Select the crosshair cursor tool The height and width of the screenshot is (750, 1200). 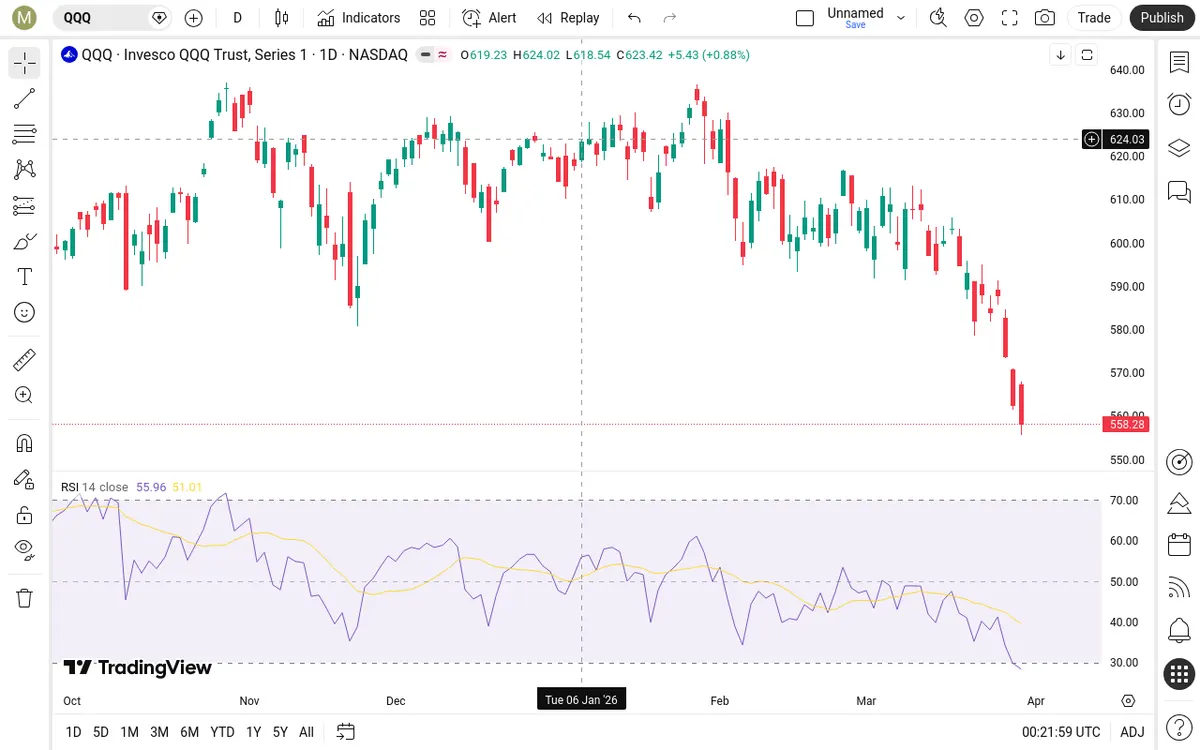coord(25,63)
